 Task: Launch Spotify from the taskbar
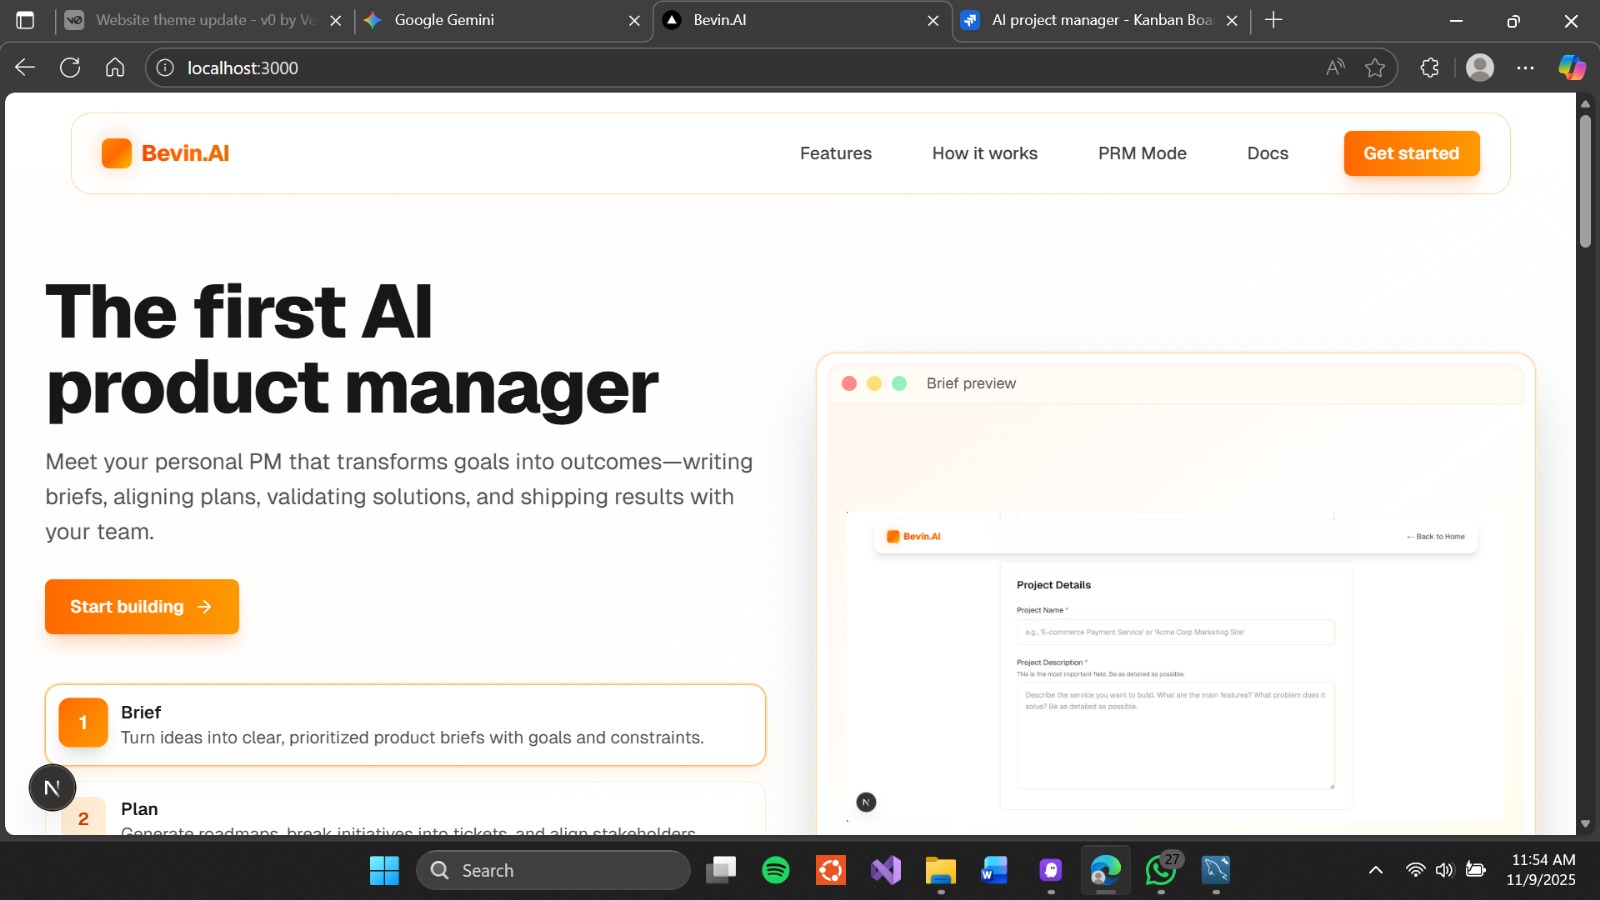(x=776, y=870)
